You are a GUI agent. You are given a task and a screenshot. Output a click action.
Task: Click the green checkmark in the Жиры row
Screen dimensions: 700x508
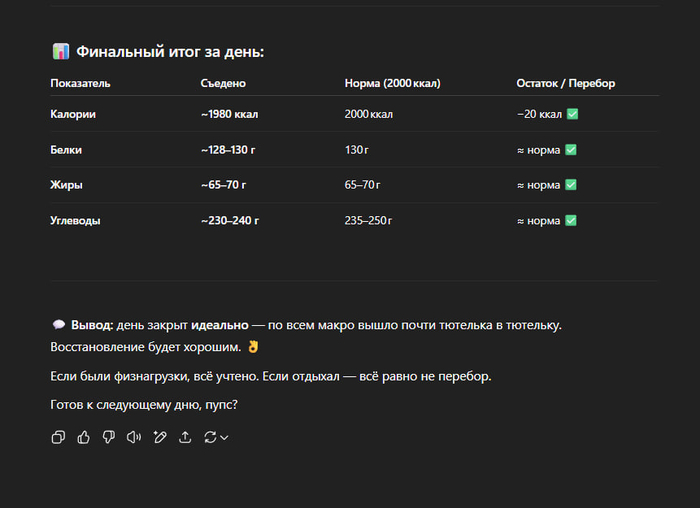[570, 185]
